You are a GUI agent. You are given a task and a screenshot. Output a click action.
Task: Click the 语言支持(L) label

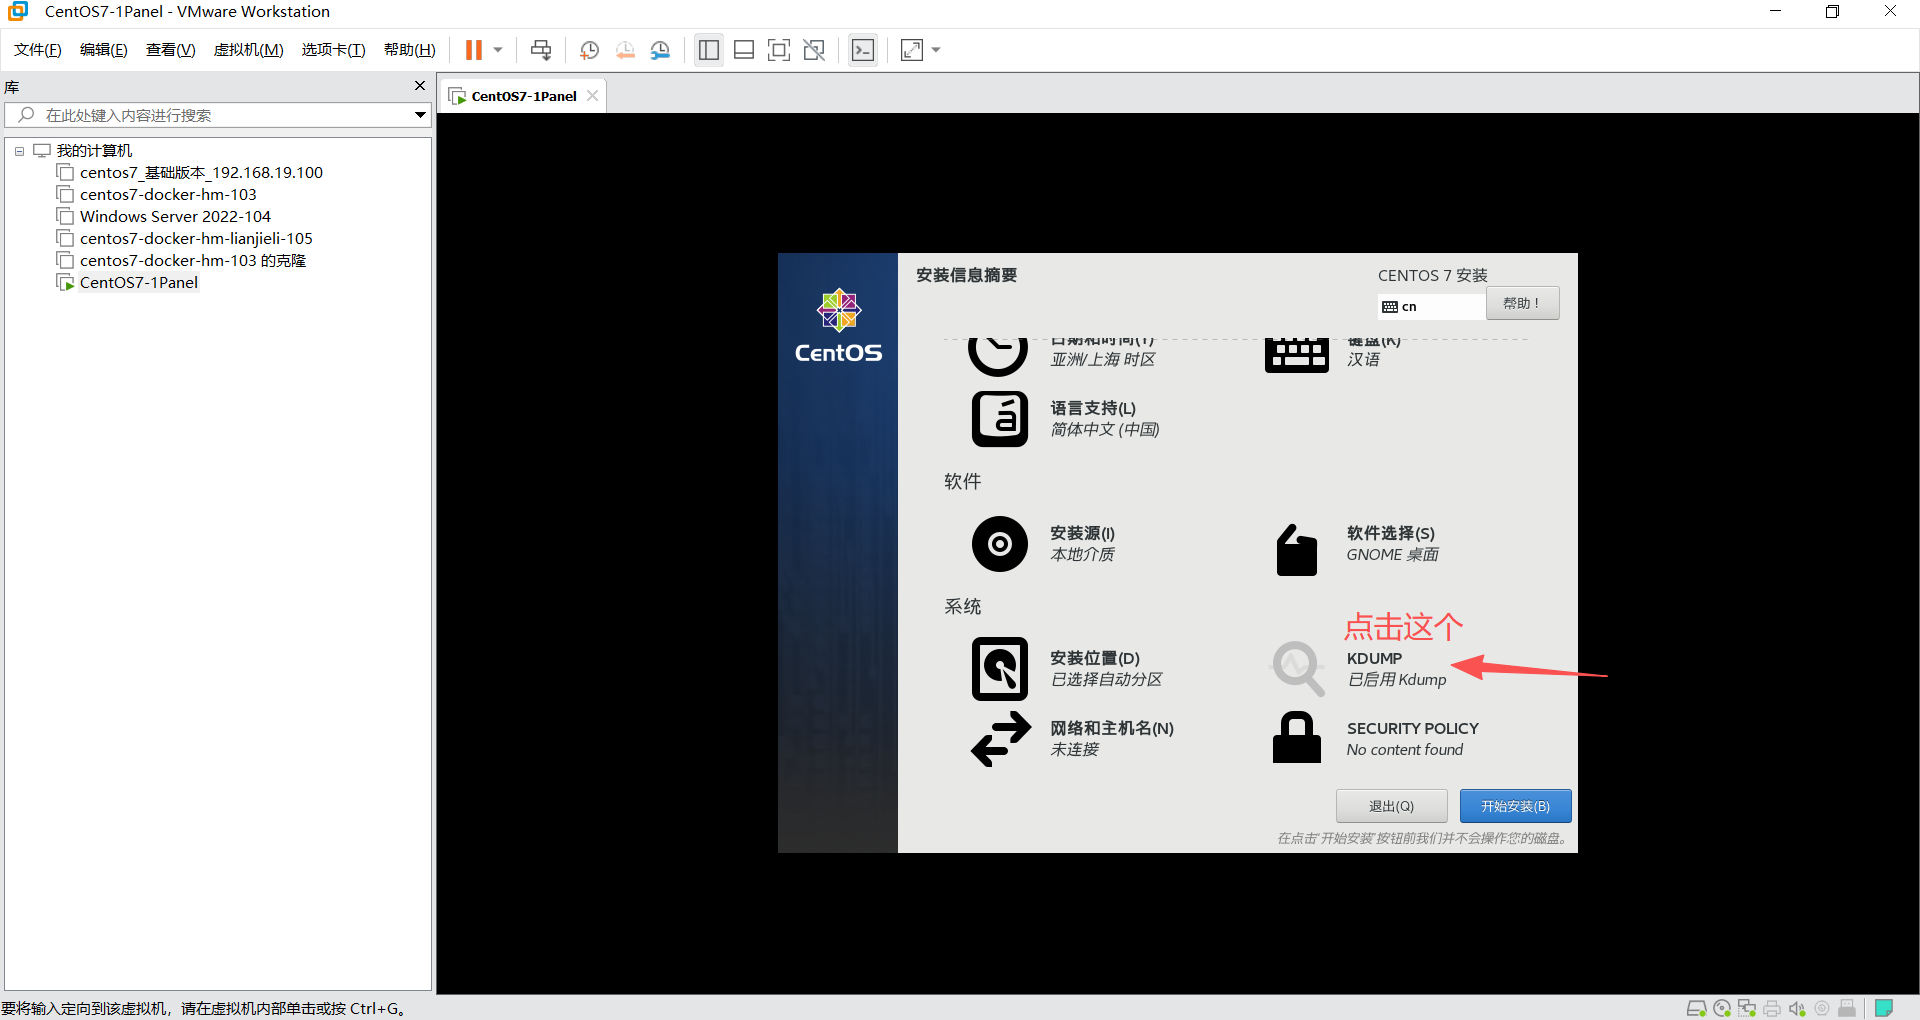(x=1093, y=408)
